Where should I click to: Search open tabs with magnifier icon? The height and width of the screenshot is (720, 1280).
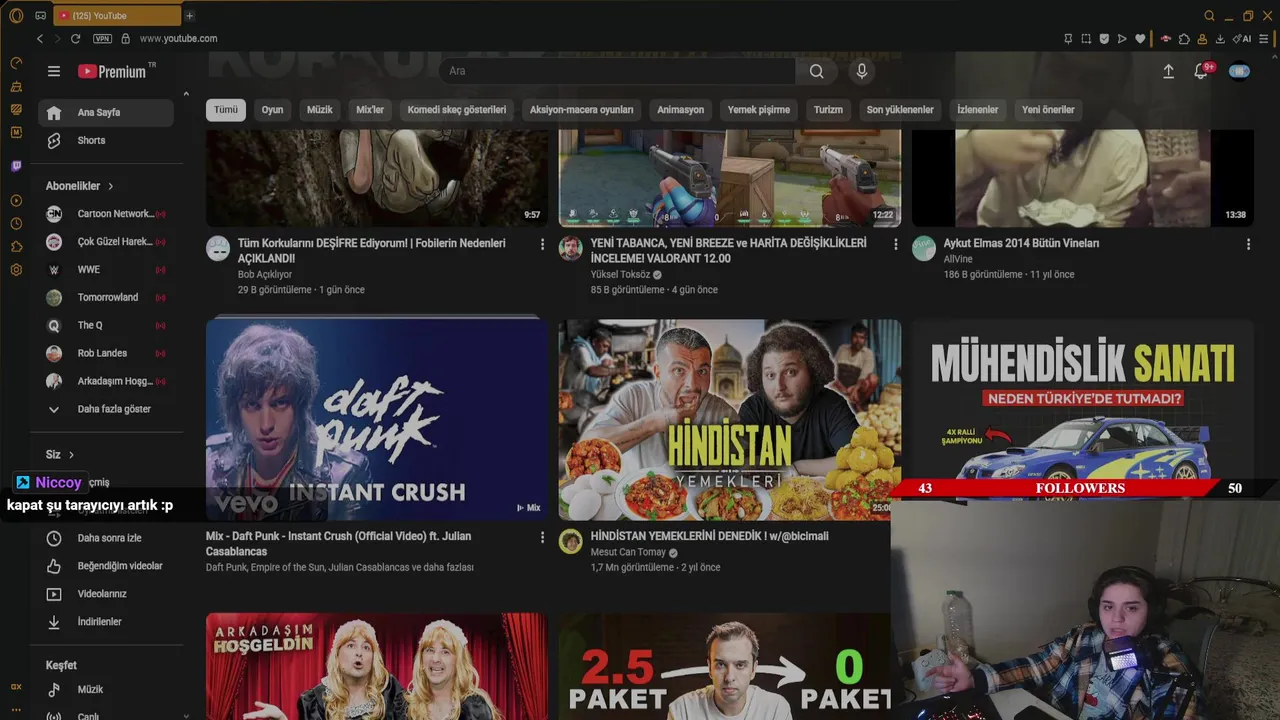1209,15
